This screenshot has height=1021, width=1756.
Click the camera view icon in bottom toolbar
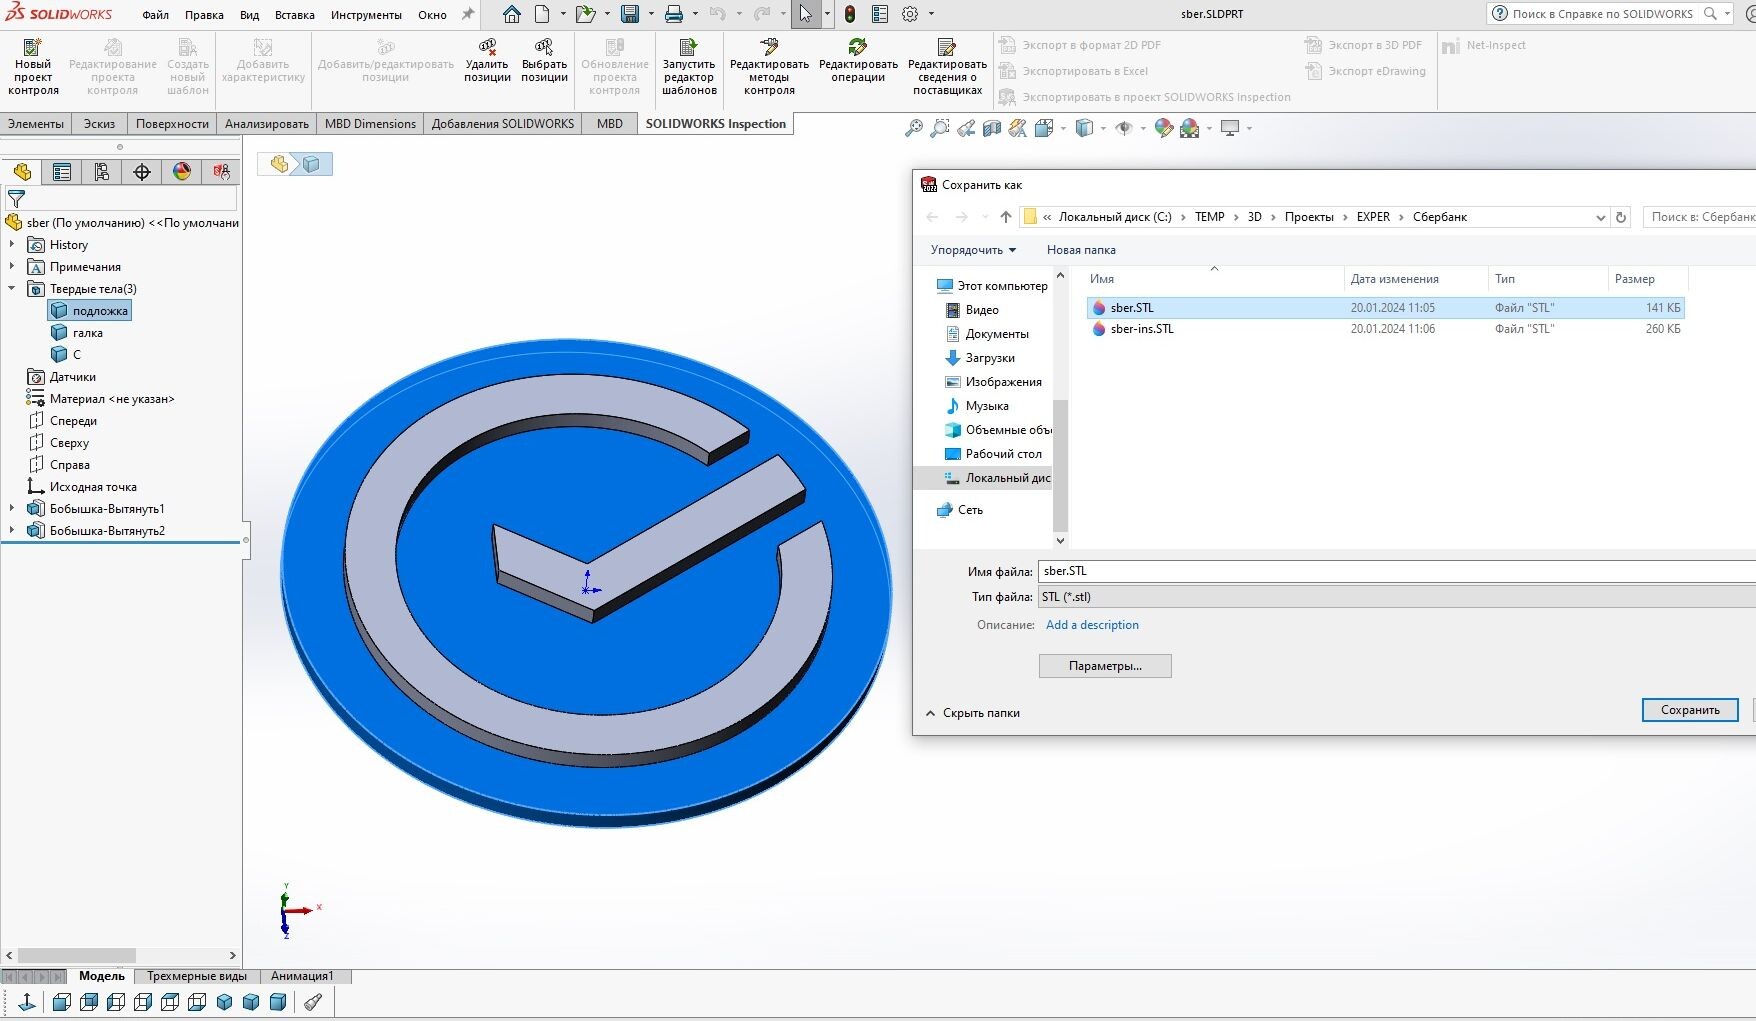click(x=313, y=1002)
